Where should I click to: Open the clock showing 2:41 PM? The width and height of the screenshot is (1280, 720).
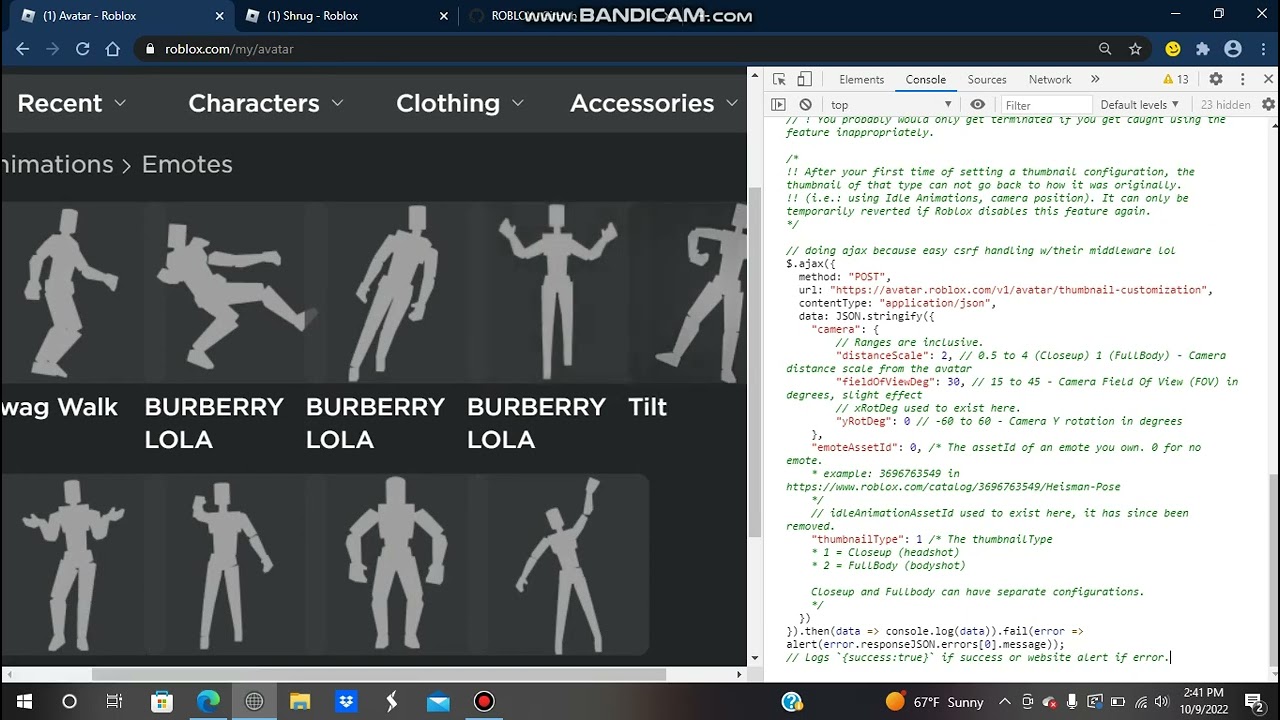click(x=1202, y=701)
